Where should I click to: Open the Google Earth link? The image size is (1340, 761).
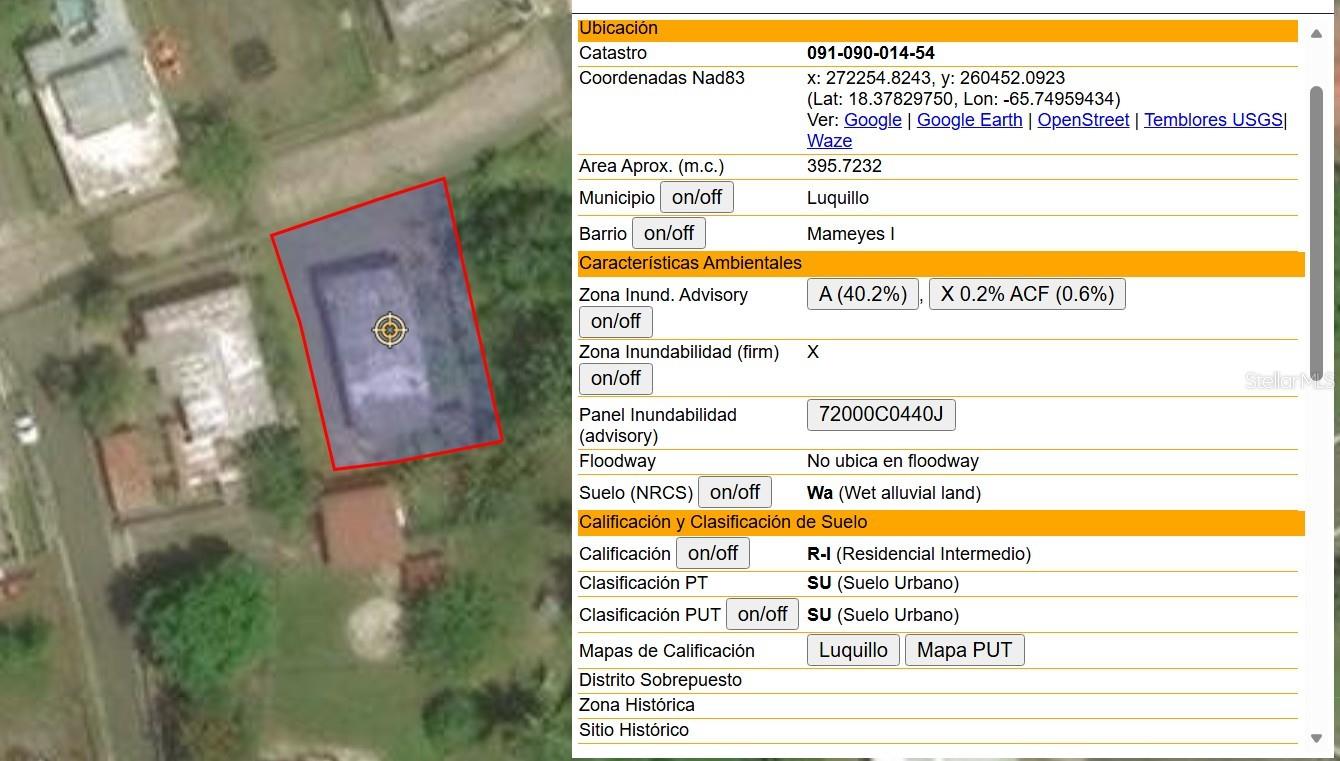point(969,120)
